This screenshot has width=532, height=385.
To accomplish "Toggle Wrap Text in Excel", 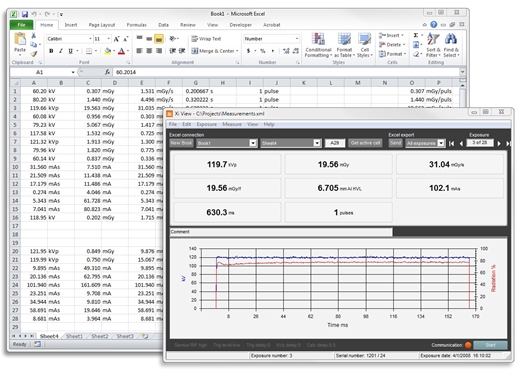I will (x=206, y=39).
